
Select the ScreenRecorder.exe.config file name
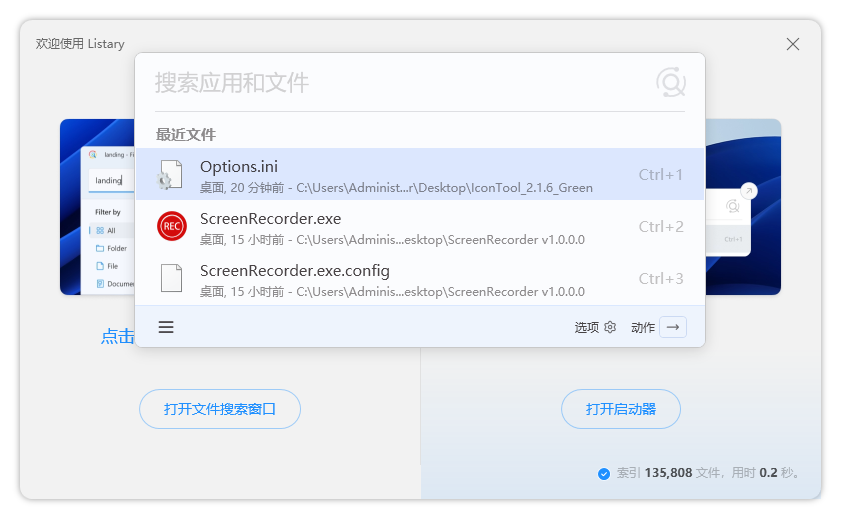[x=295, y=271]
